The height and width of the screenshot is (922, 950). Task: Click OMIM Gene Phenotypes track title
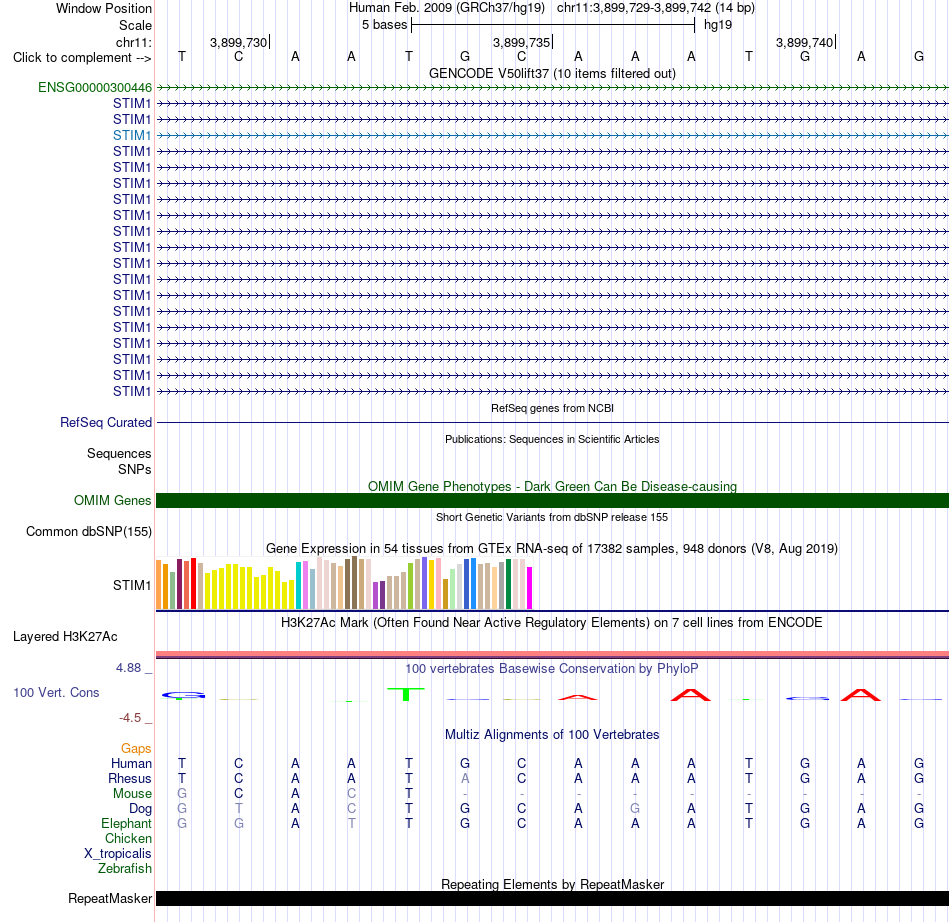coord(552,486)
